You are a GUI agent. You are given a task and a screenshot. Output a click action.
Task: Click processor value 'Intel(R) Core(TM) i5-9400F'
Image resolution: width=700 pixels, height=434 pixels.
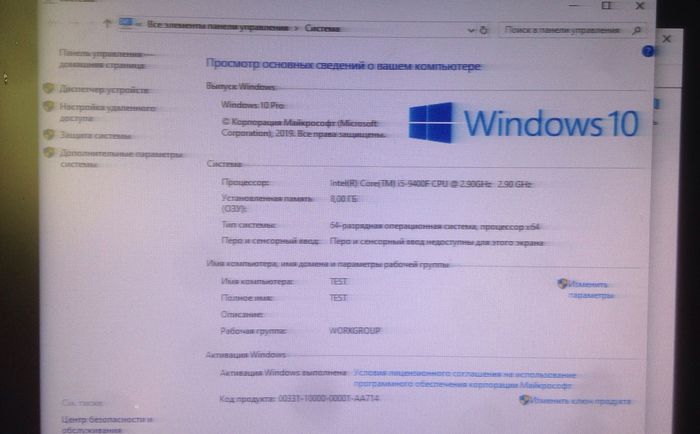pos(430,184)
